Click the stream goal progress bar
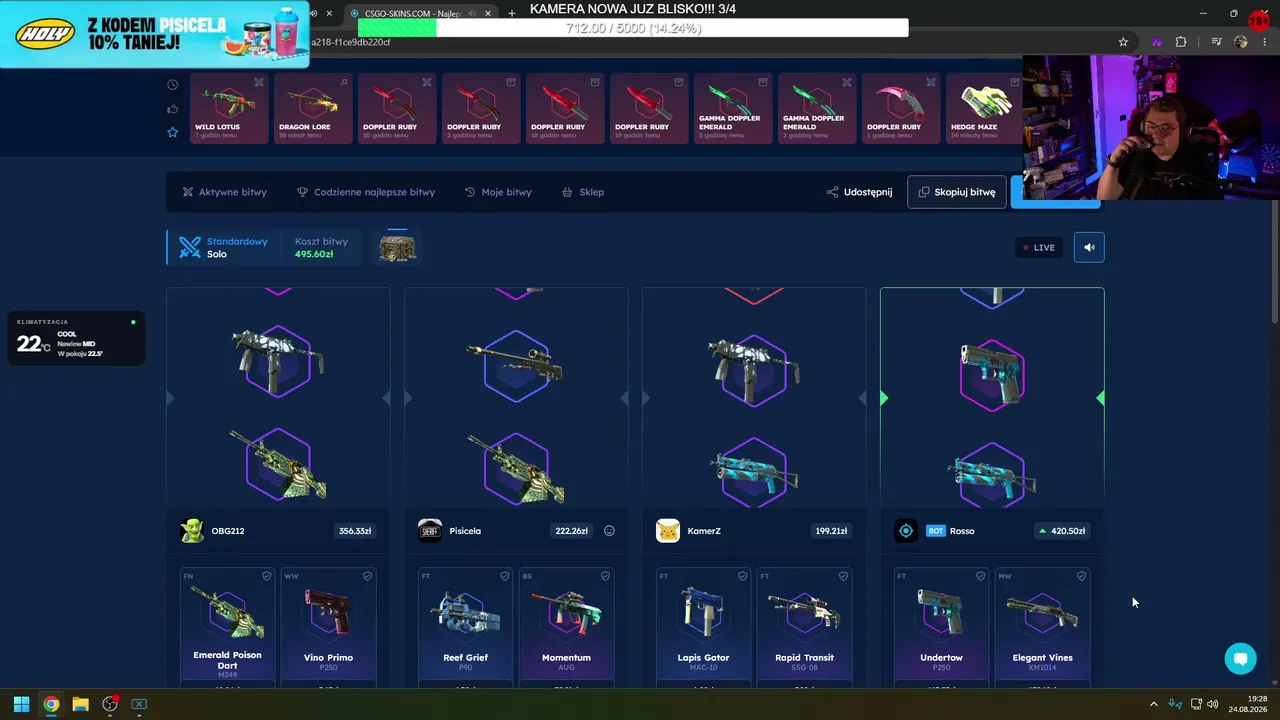Viewport: 1280px width, 720px height. [633, 28]
